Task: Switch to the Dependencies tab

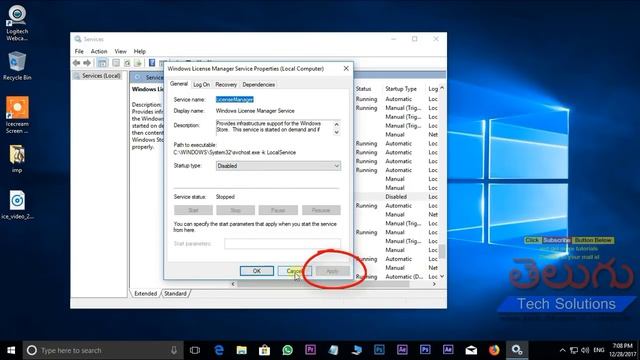Action: click(x=258, y=84)
